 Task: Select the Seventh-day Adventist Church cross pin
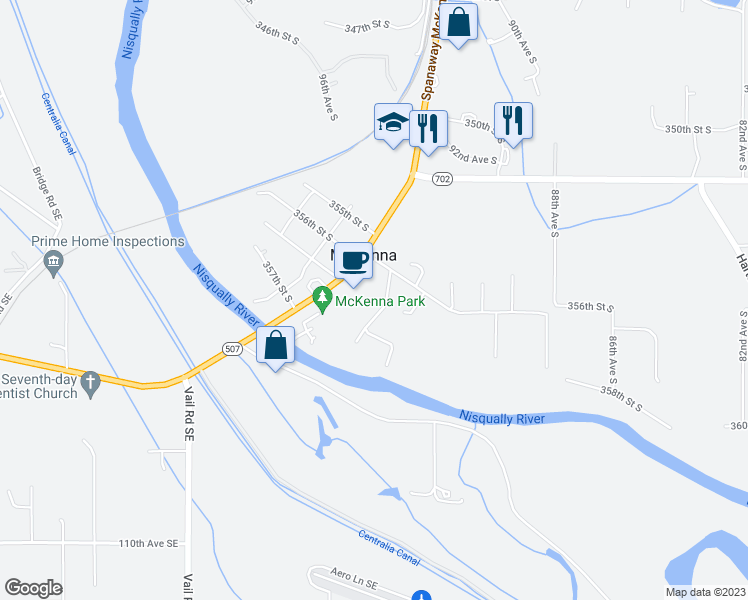tap(91, 385)
